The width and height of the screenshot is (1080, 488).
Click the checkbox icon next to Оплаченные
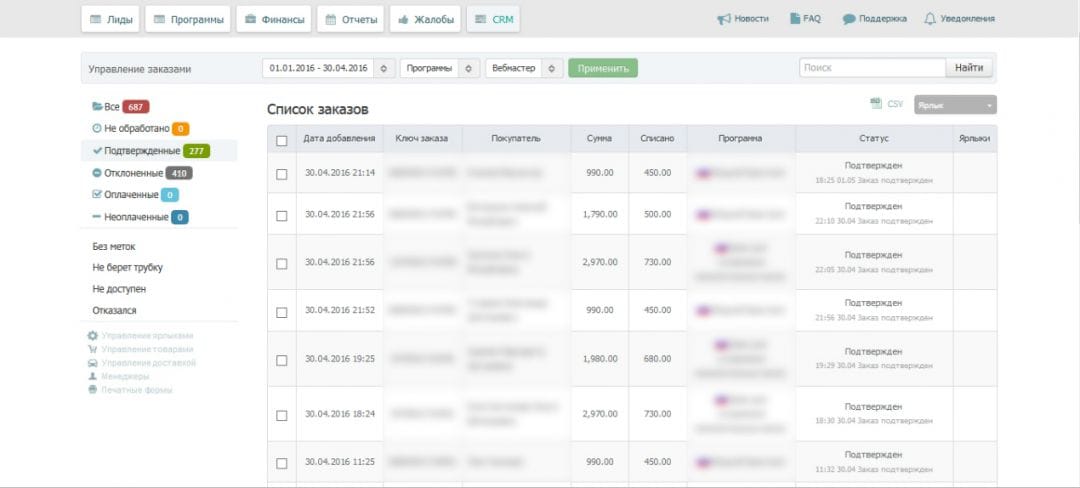(x=96, y=194)
